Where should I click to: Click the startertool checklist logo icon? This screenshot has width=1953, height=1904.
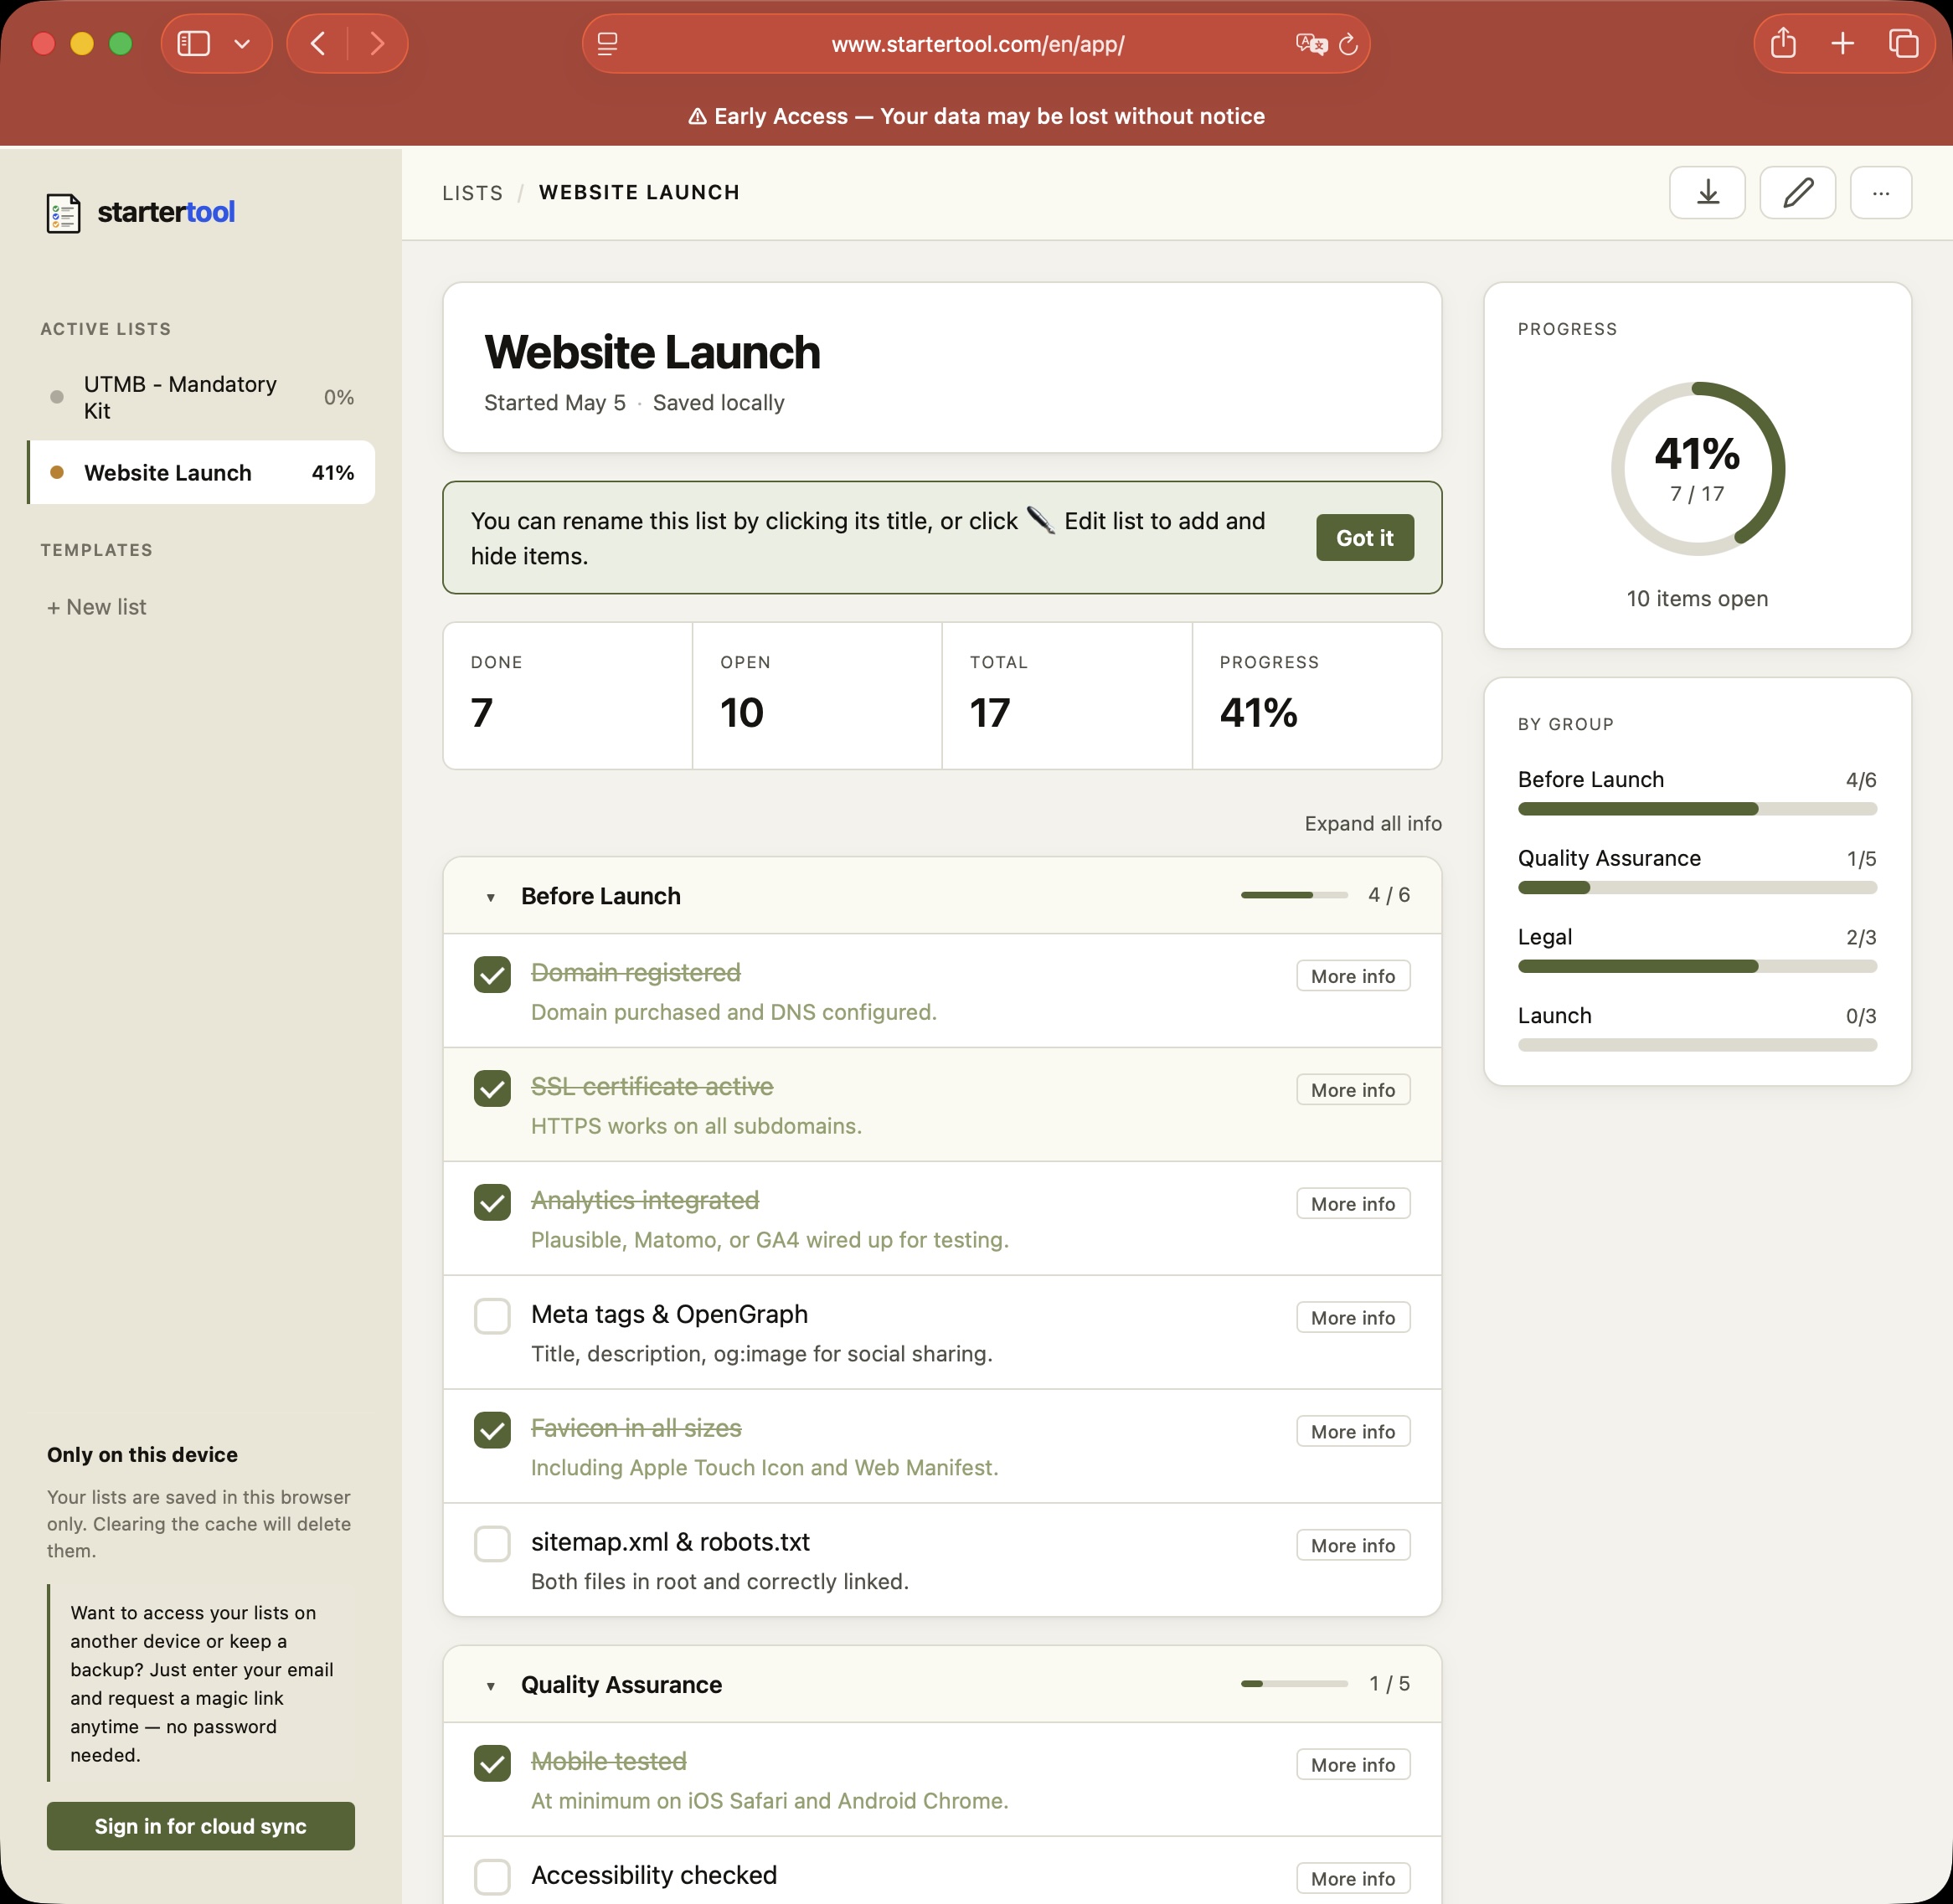point(63,212)
